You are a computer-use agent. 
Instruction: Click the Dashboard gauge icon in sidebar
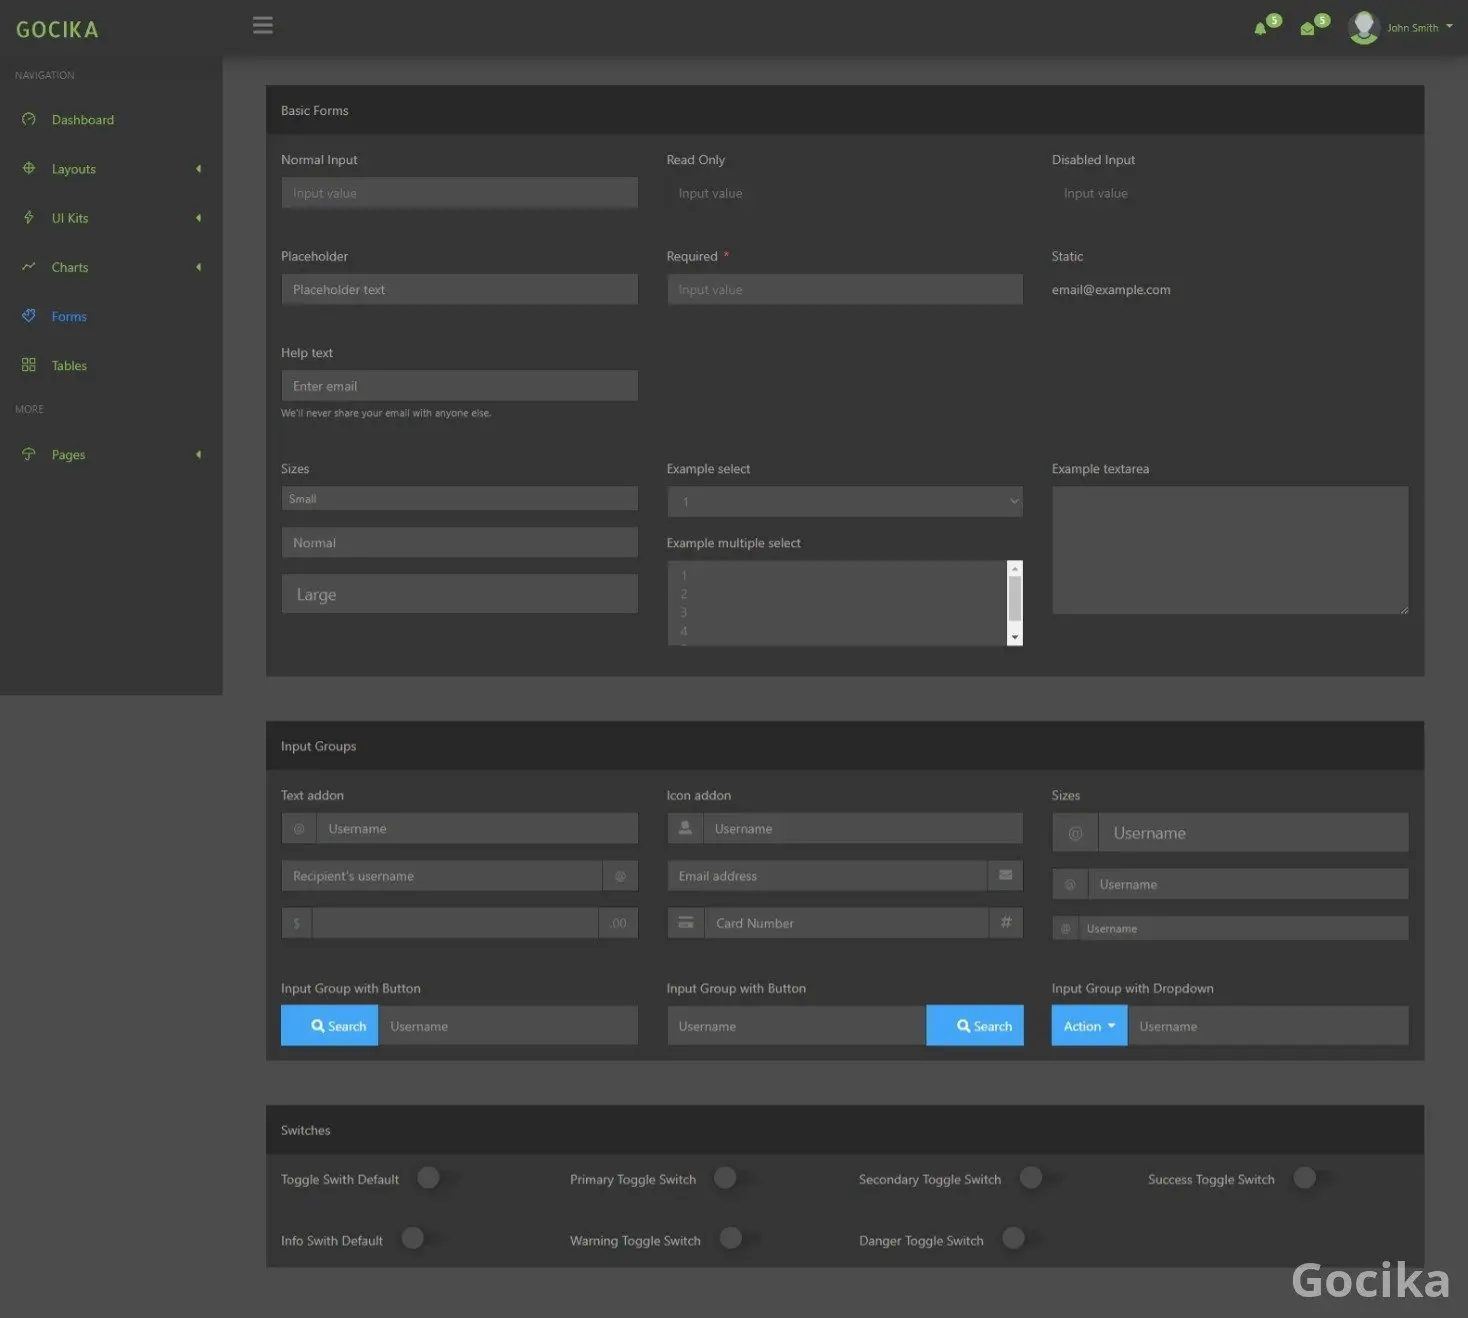[x=29, y=120]
